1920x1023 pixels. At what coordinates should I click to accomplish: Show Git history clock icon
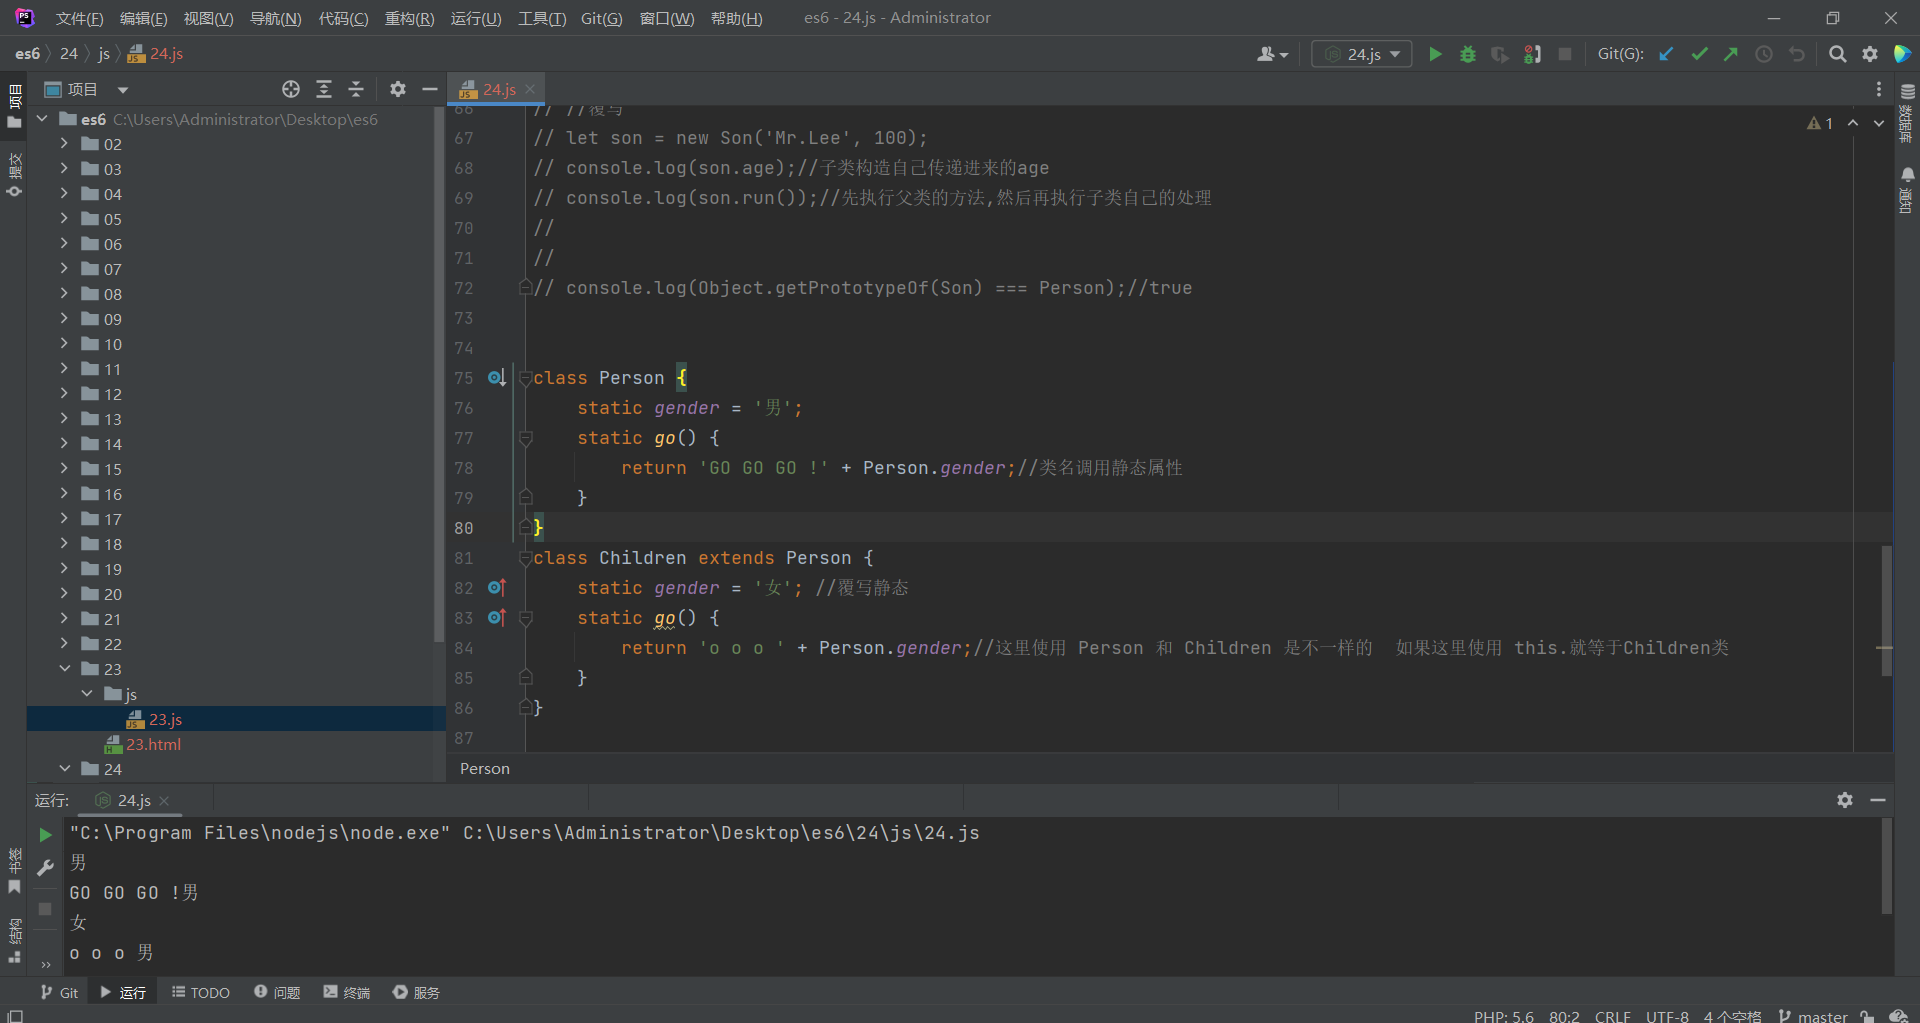tap(1764, 54)
